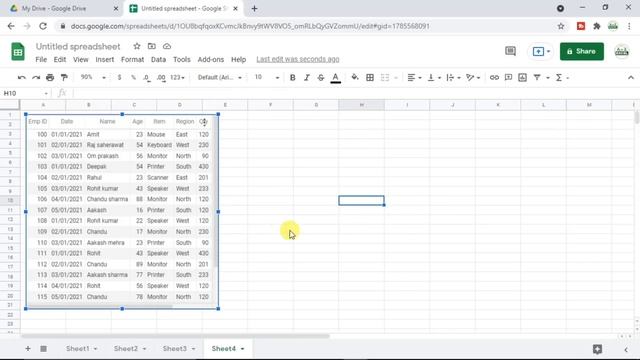Click the Insert link icon
Screen dimensions: 640x360
(494, 78)
